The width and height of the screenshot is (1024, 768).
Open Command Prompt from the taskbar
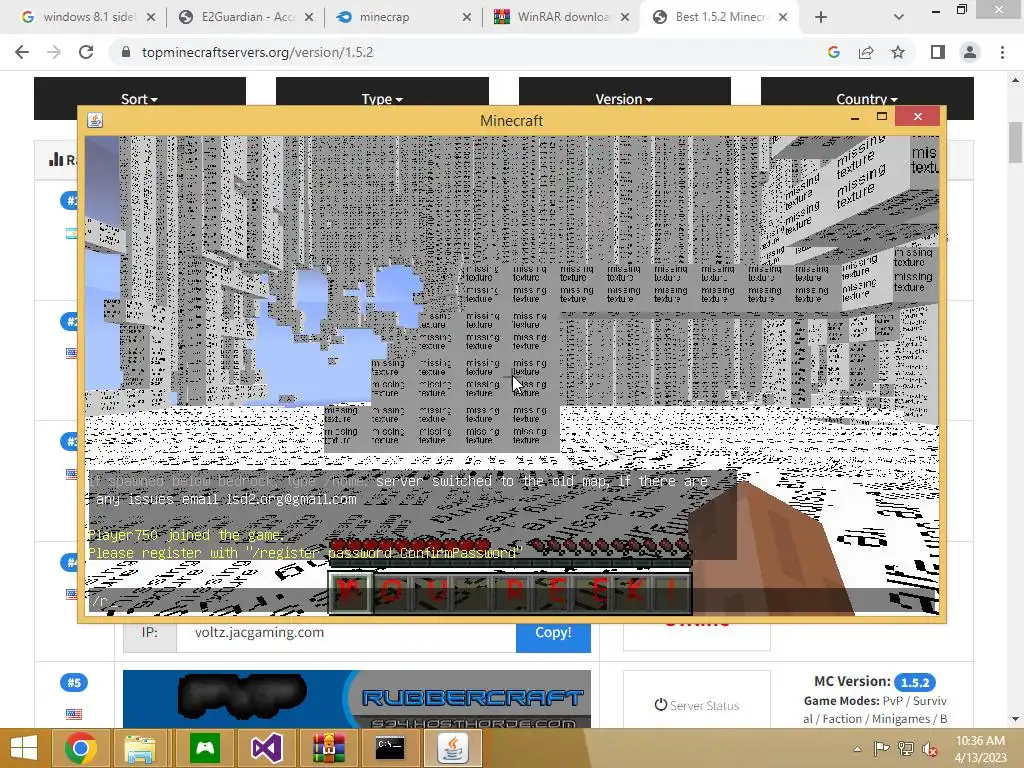click(x=390, y=748)
